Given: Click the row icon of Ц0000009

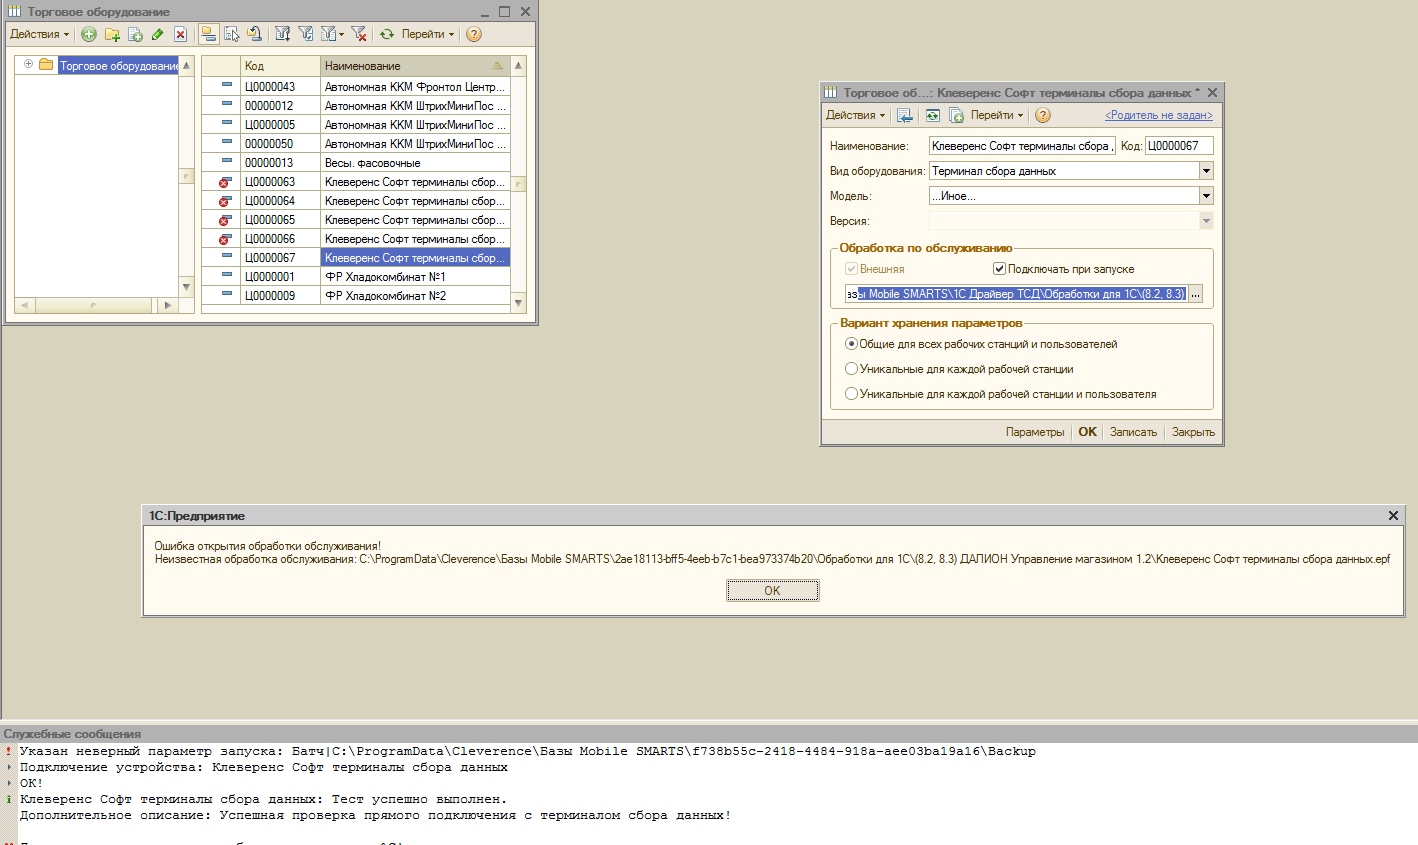Looking at the screenshot, I should click(227, 296).
